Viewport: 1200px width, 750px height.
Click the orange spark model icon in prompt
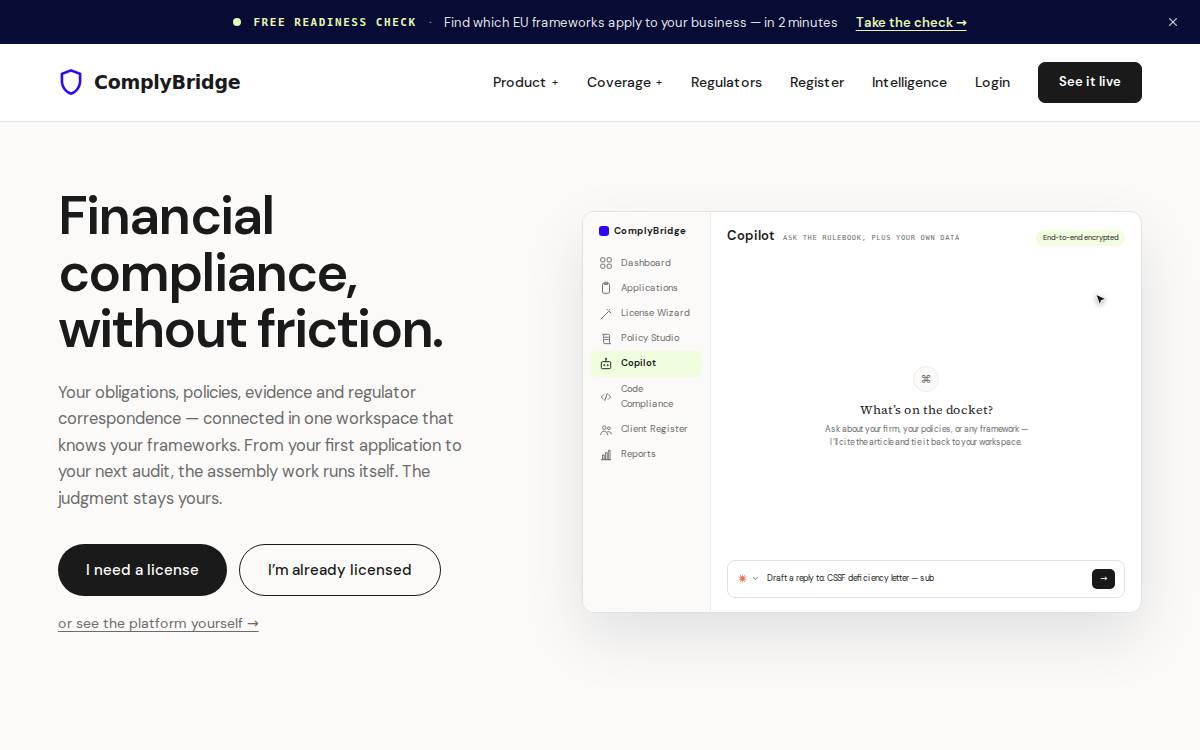pos(742,578)
